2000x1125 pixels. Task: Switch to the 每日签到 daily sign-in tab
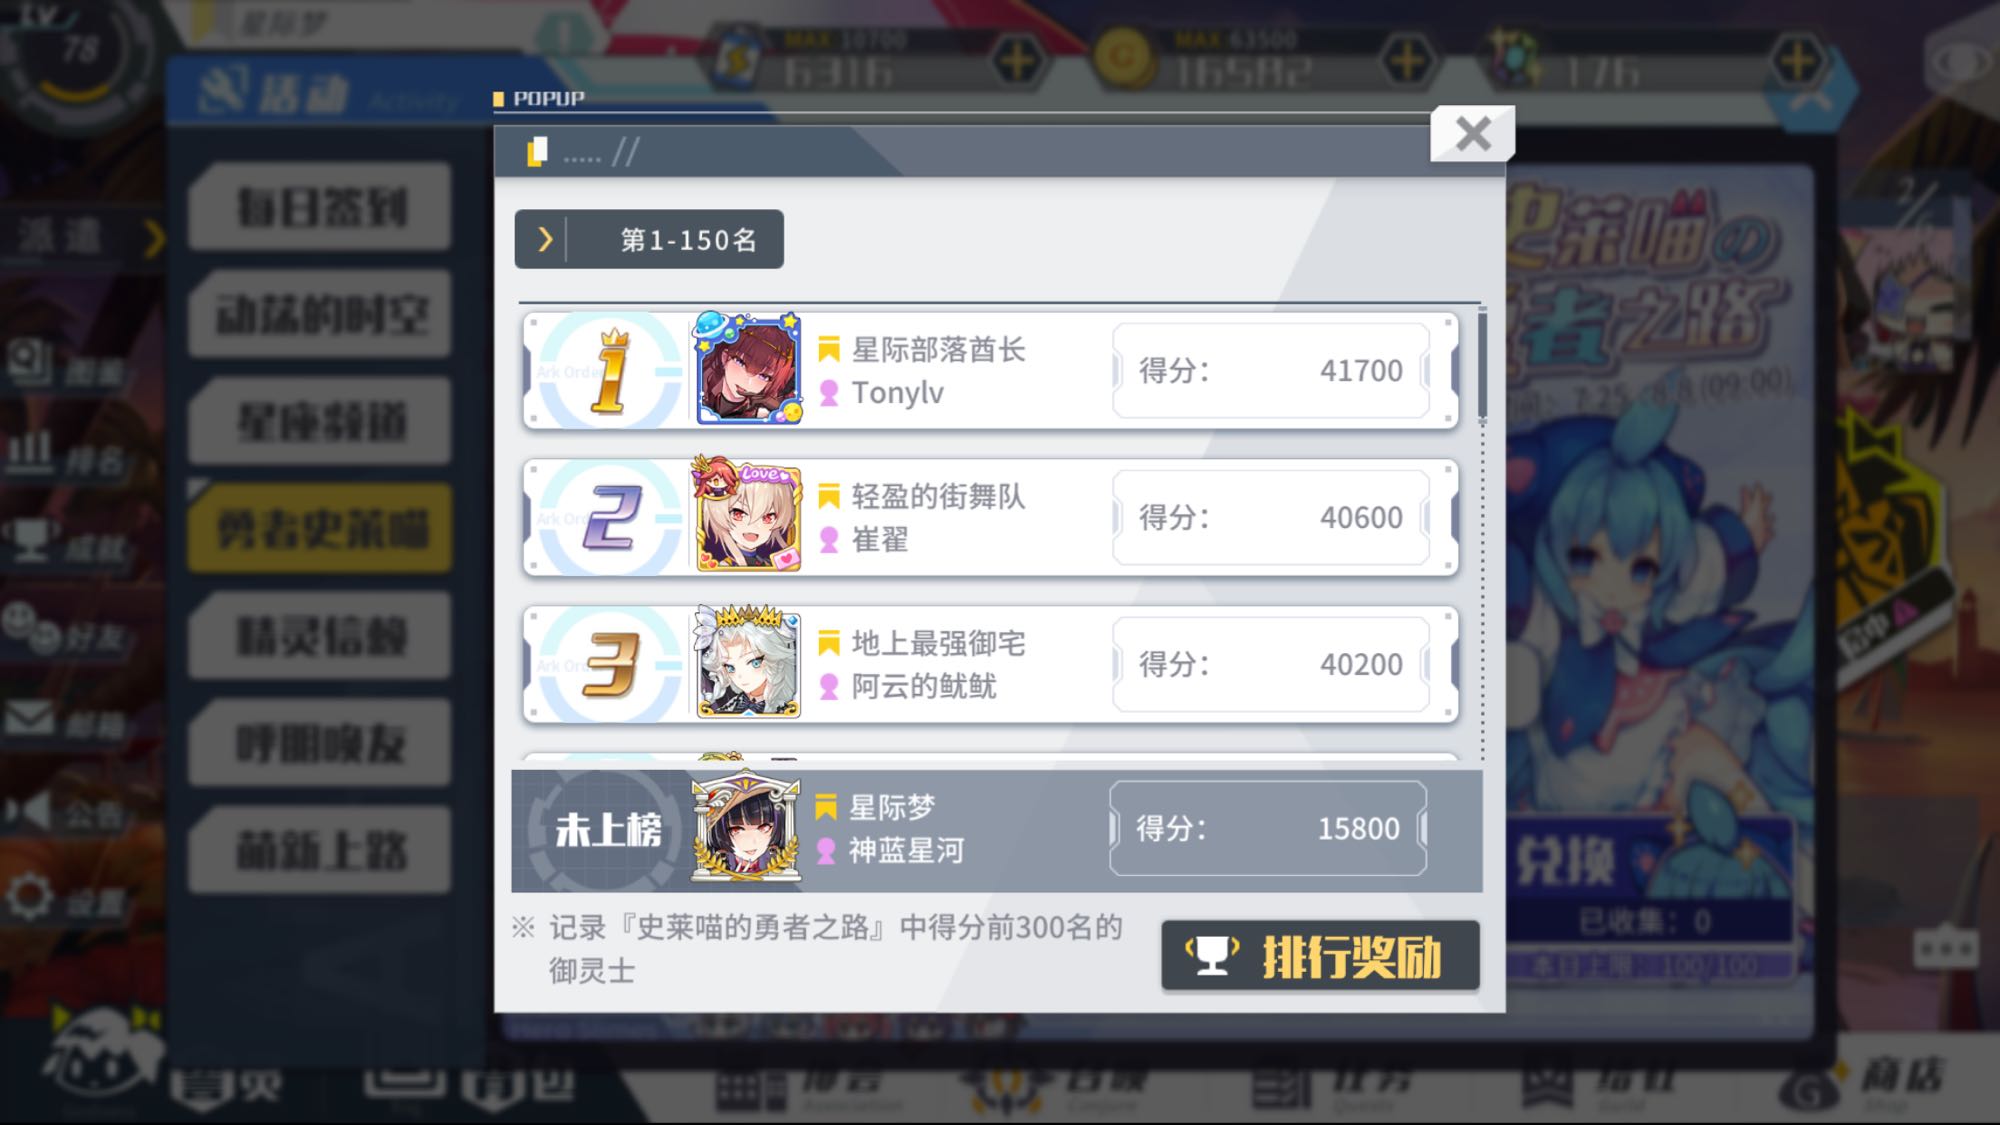320,208
